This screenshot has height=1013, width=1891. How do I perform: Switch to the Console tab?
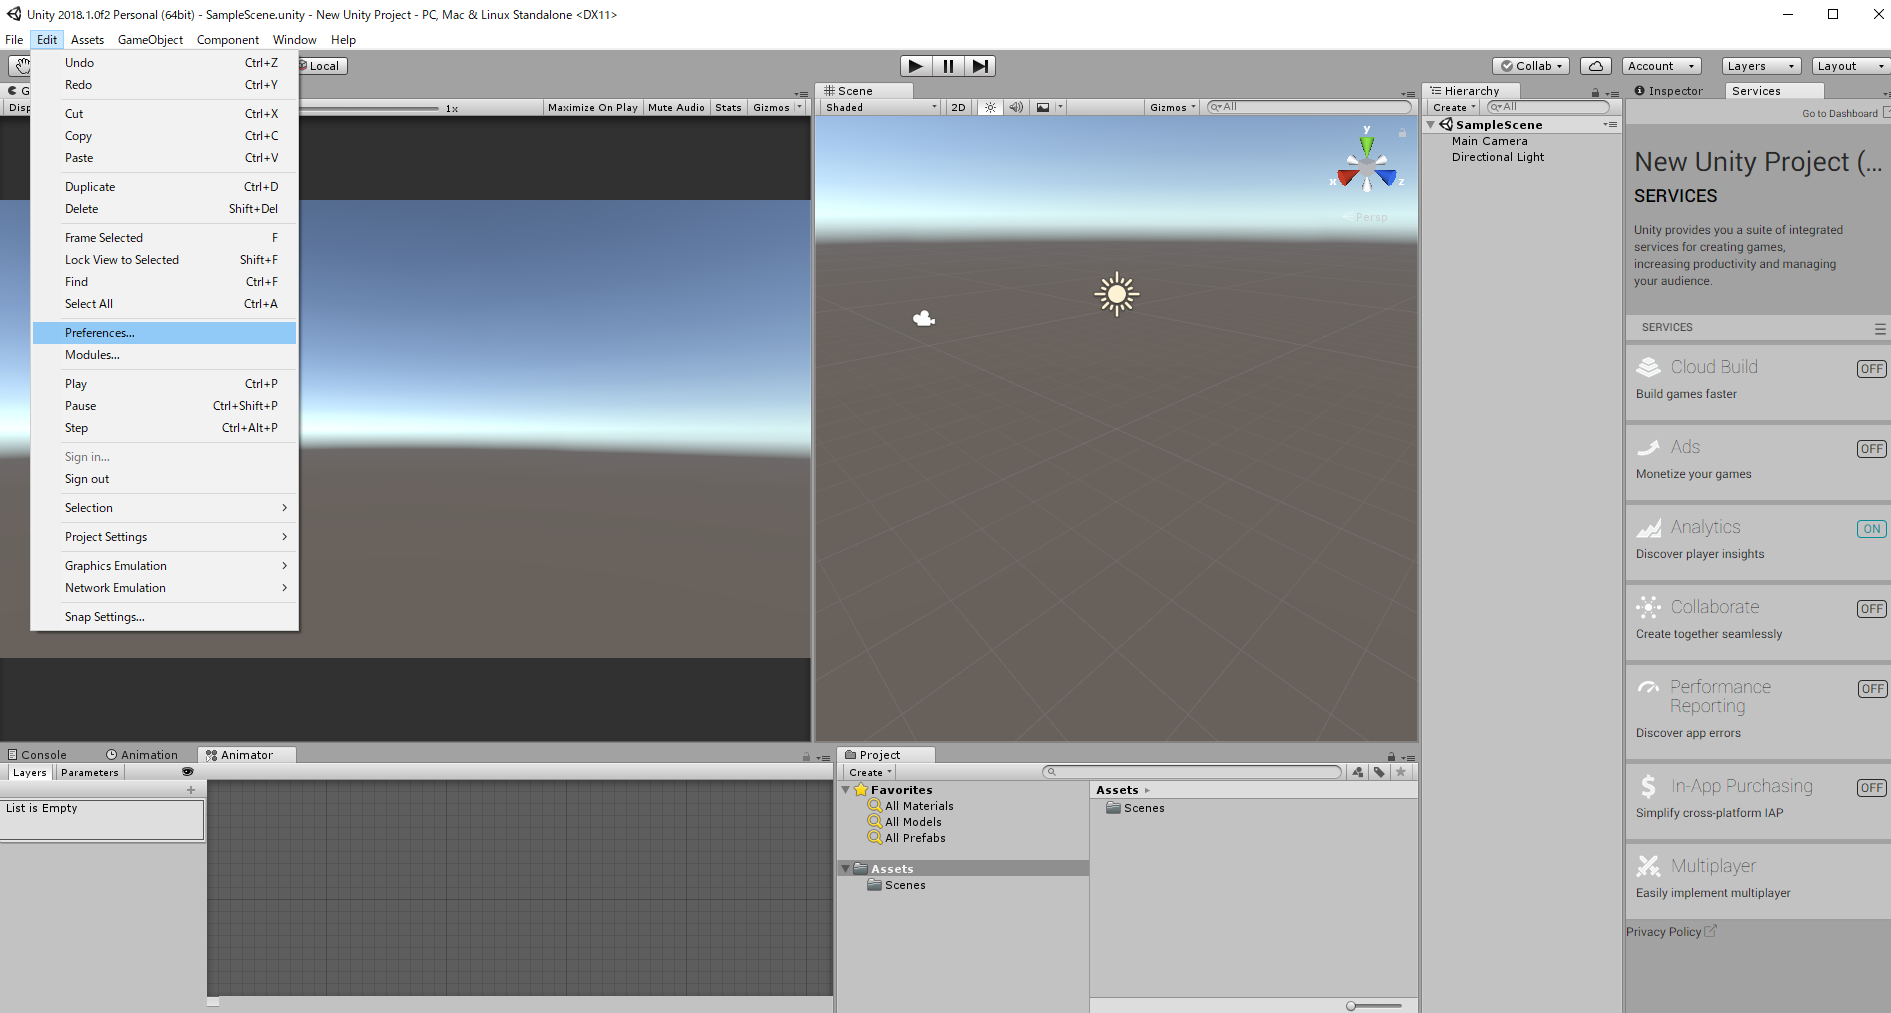(x=37, y=755)
